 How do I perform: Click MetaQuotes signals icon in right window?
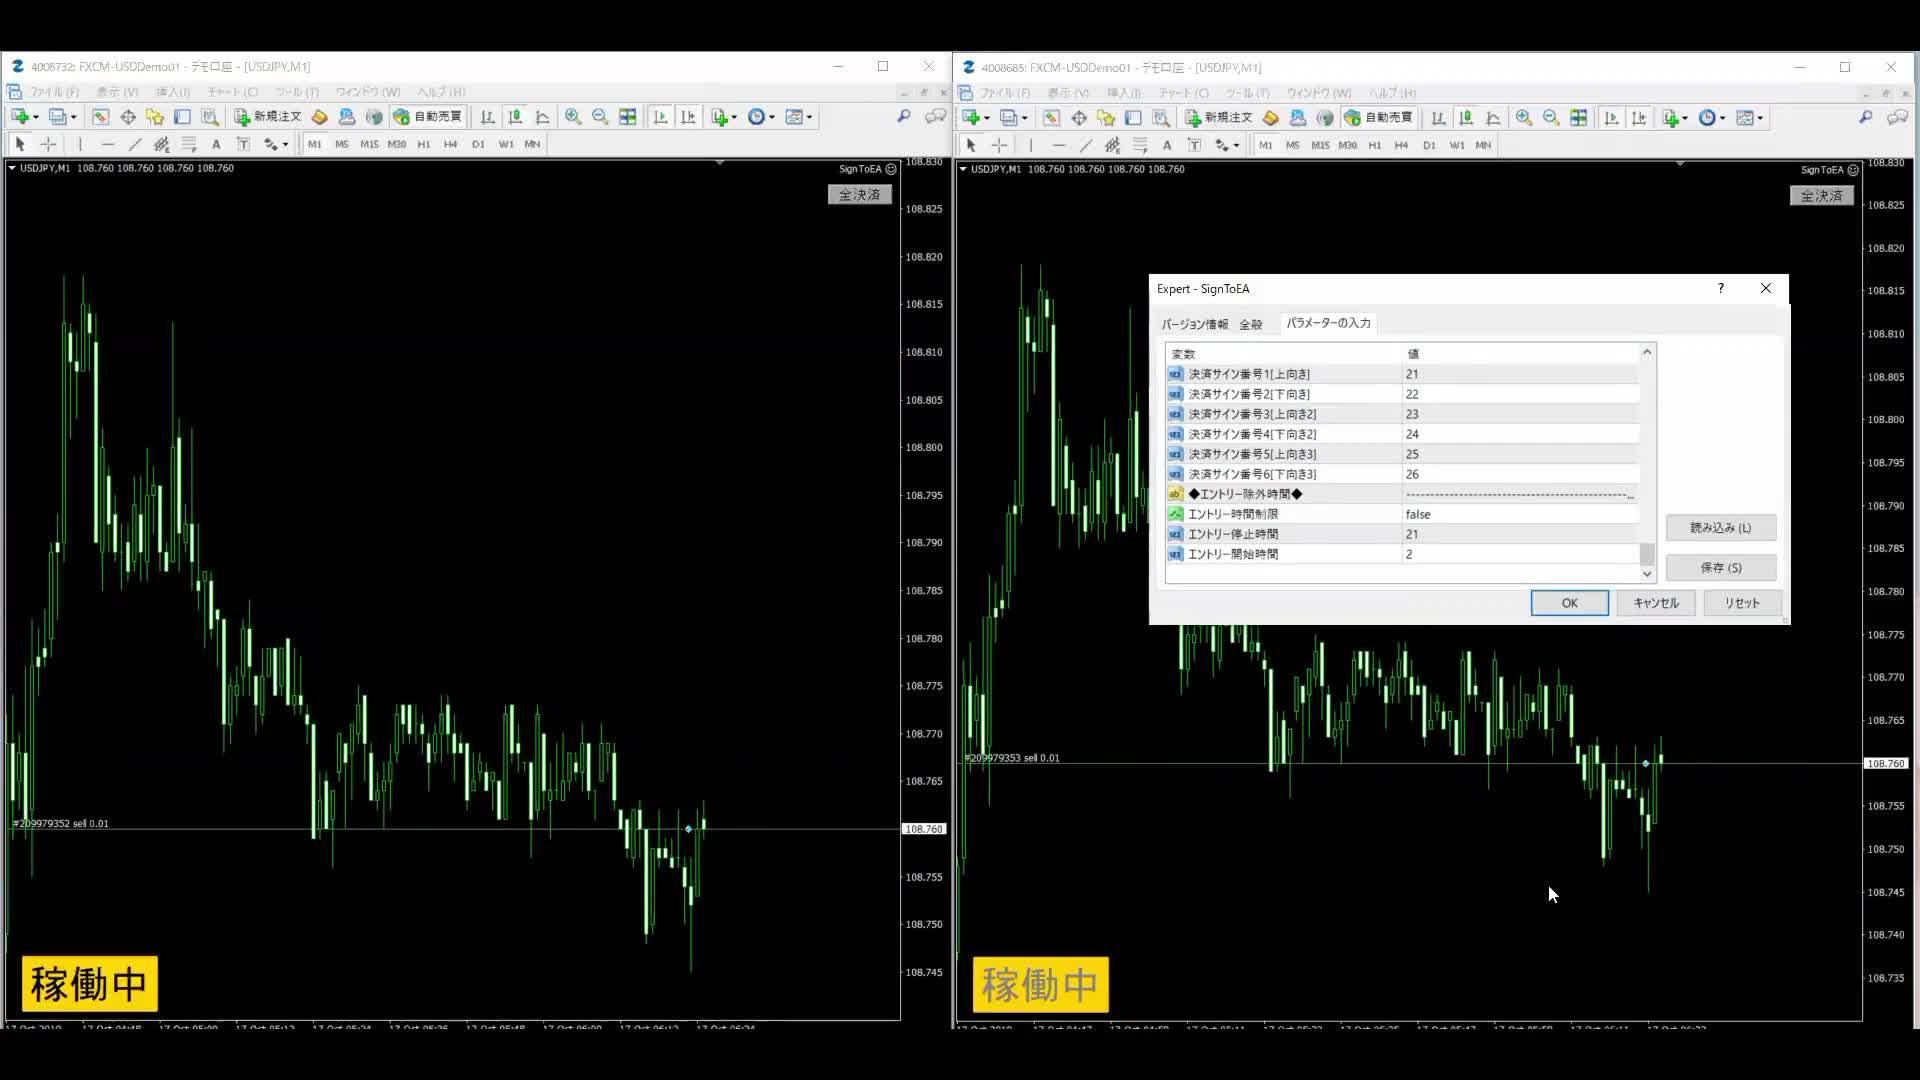[x=1325, y=118]
